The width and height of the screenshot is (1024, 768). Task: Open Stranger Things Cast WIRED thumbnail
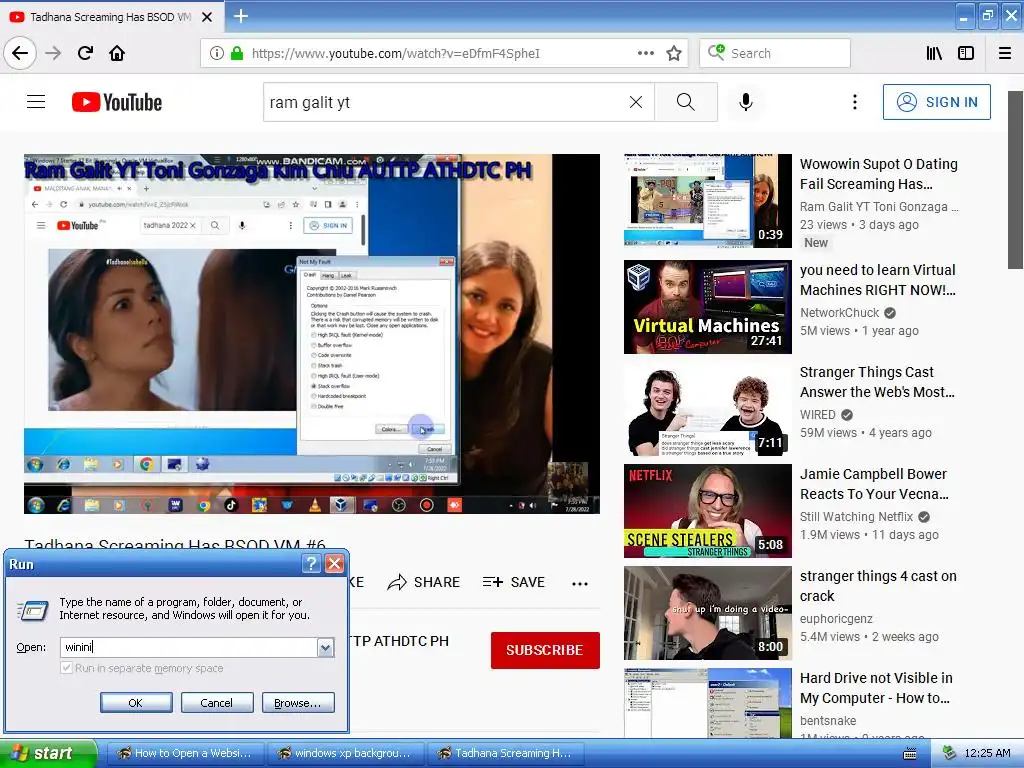[x=707, y=409]
